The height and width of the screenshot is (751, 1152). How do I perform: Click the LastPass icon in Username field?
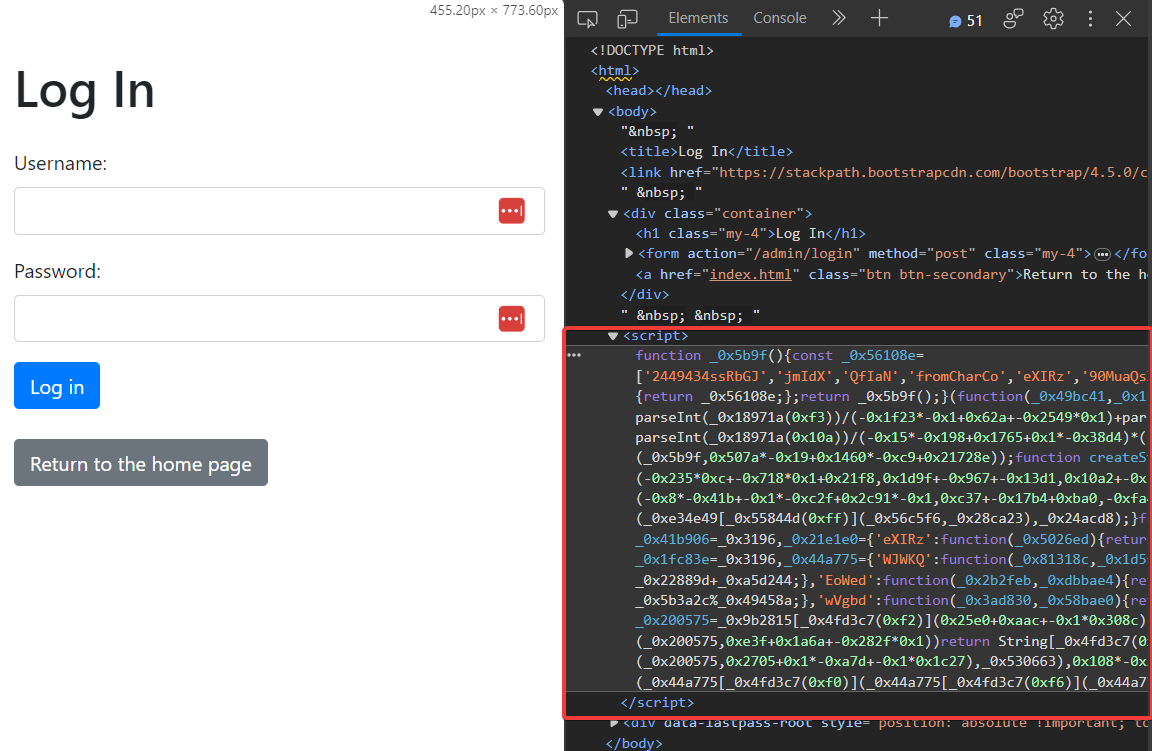pos(511,211)
